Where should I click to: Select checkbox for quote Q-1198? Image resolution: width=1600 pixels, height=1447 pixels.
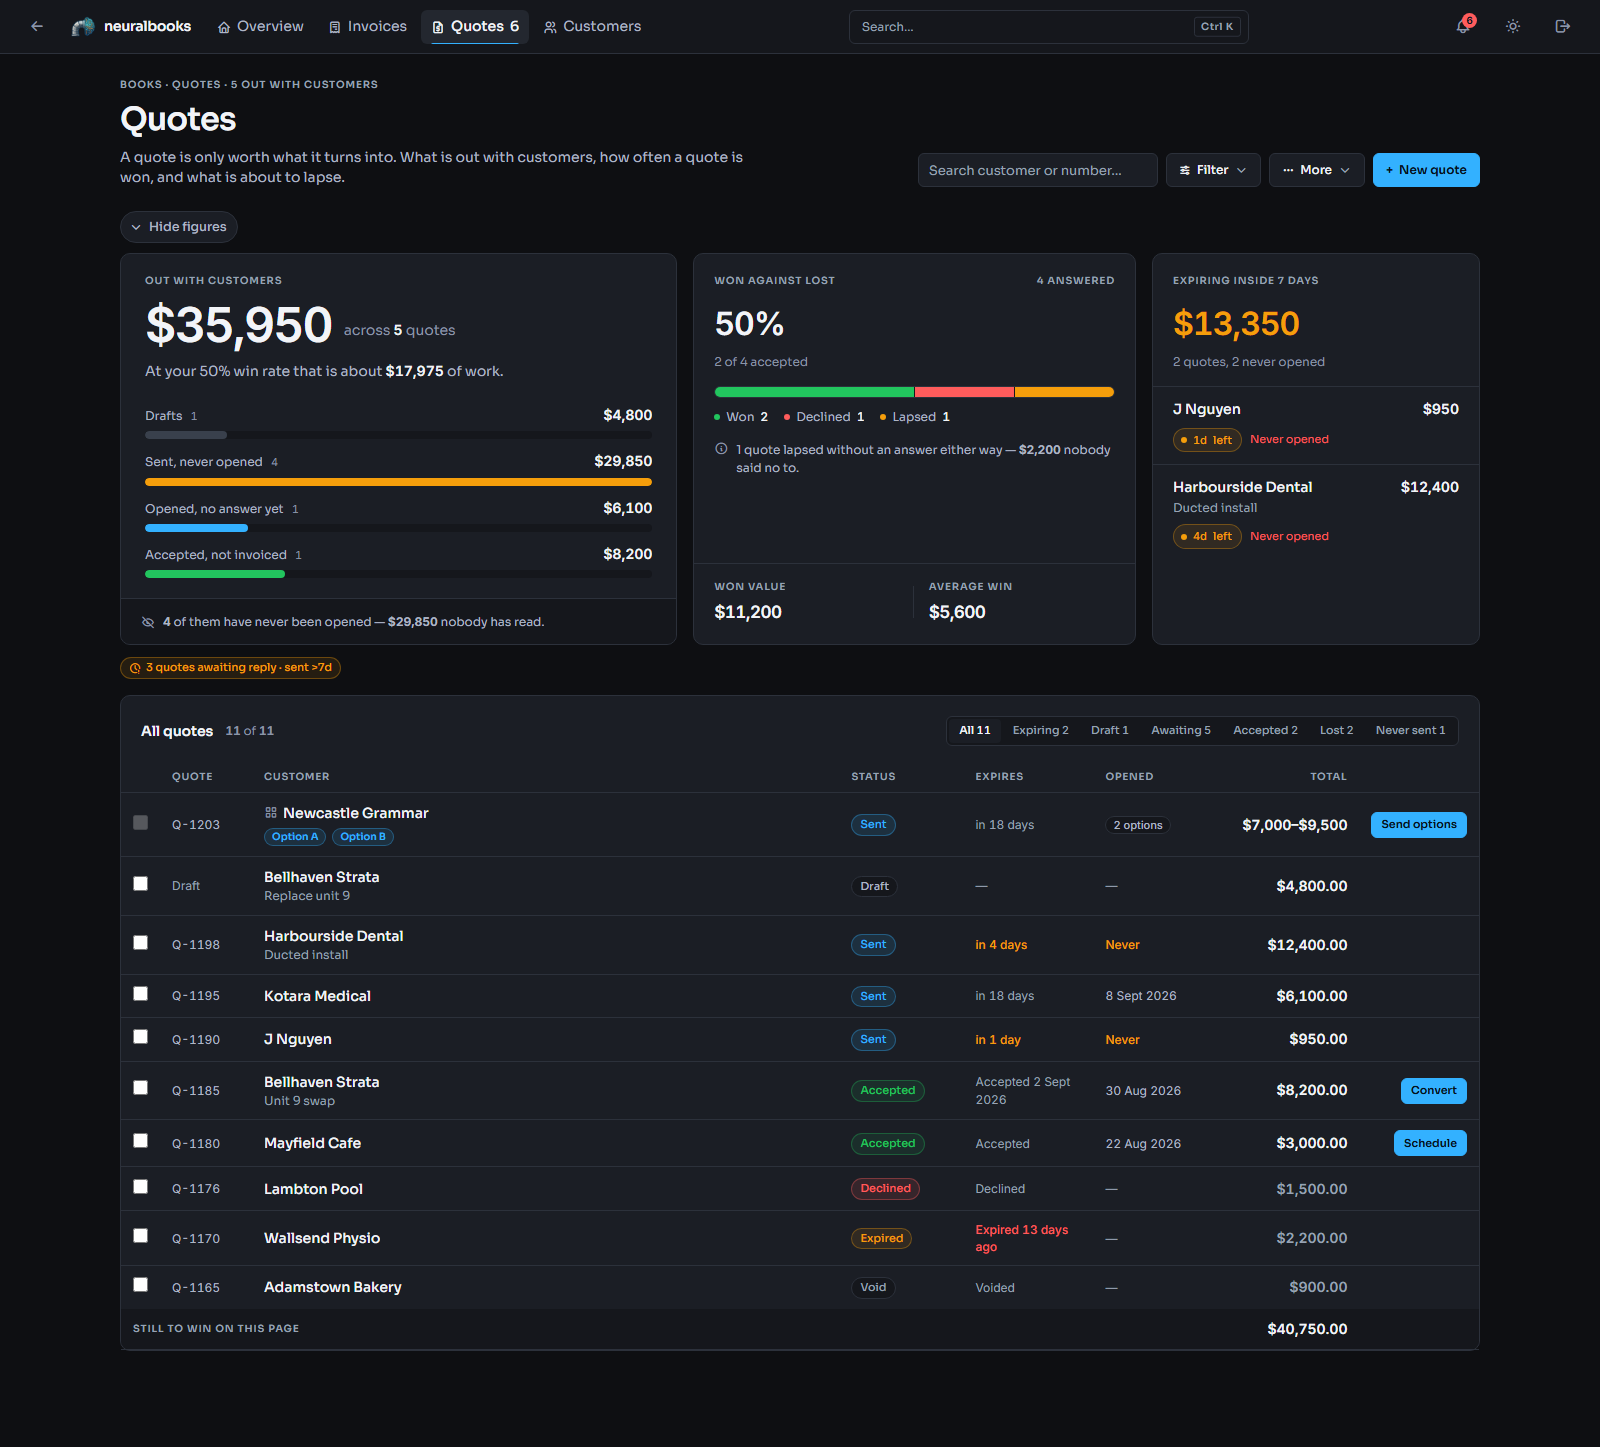pyautogui.click(x=141, y=943)
